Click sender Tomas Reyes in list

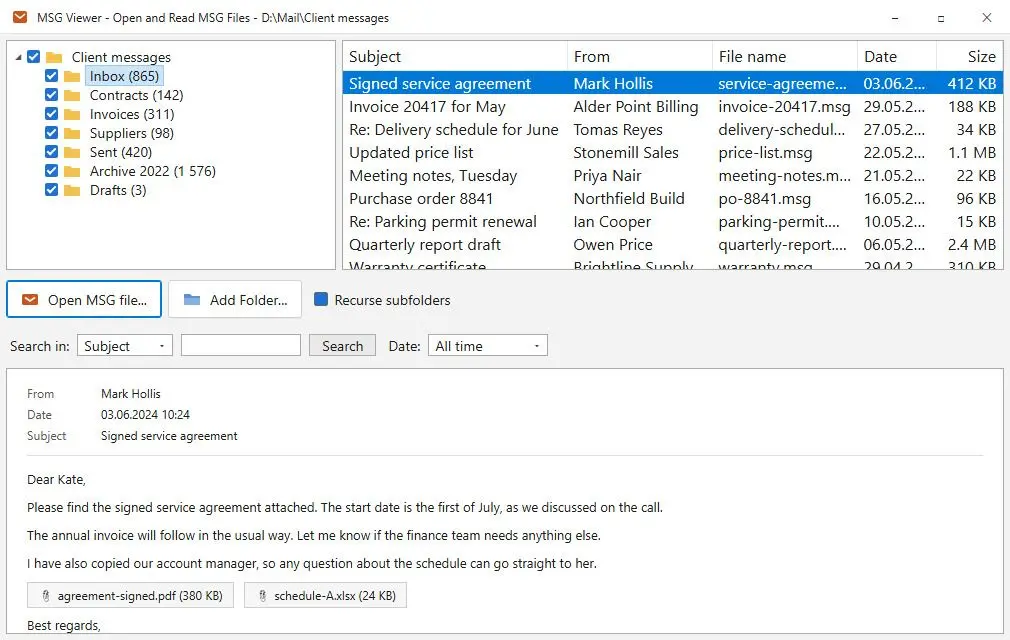point(618,129)
